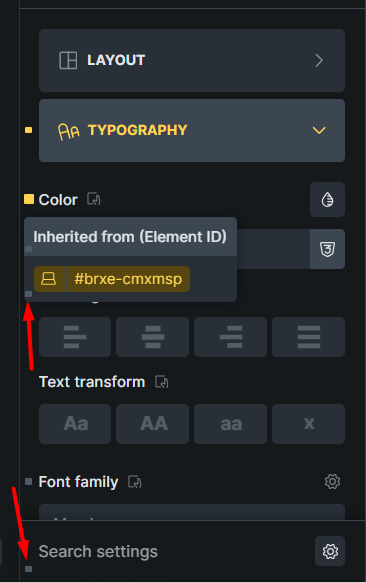Click the hover-state icon beside Color
The width and height of the screenshot is (366, 583).
tap(94, 199)
